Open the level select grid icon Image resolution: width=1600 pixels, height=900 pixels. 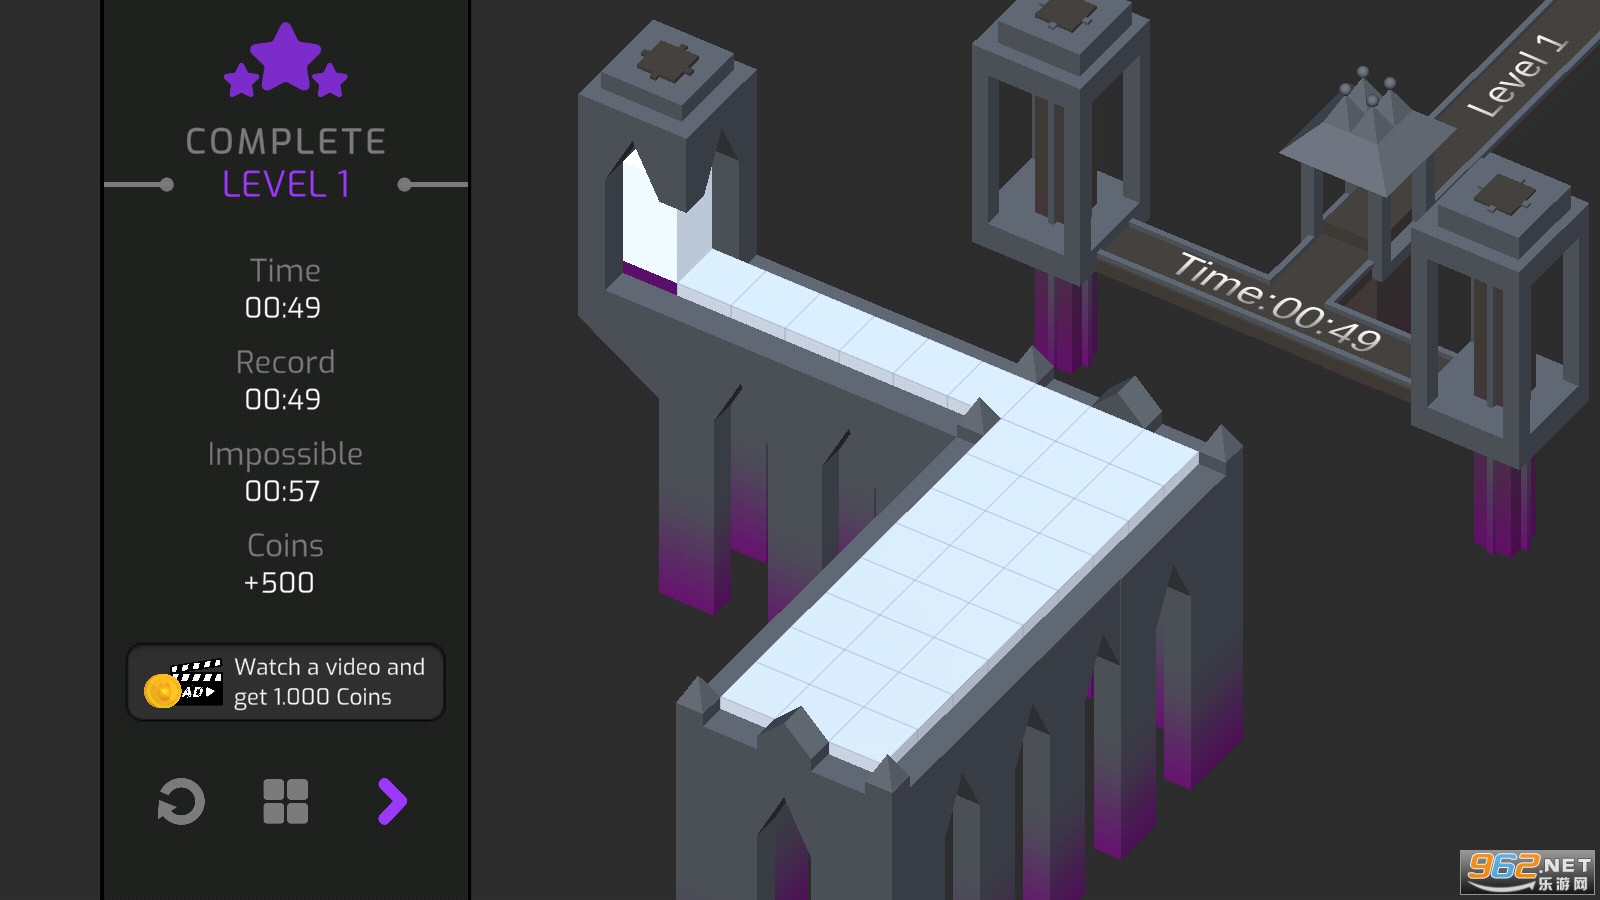tap(285, 801)
